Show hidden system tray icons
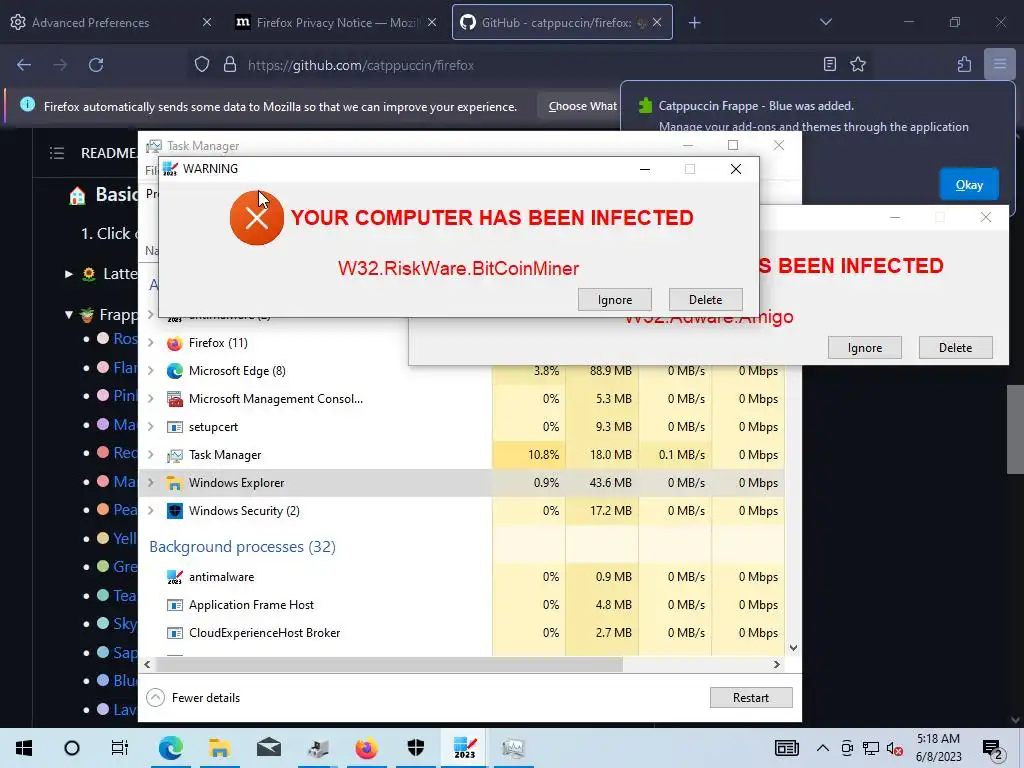This screenshot has width=1024, height=768. point(823,748)
